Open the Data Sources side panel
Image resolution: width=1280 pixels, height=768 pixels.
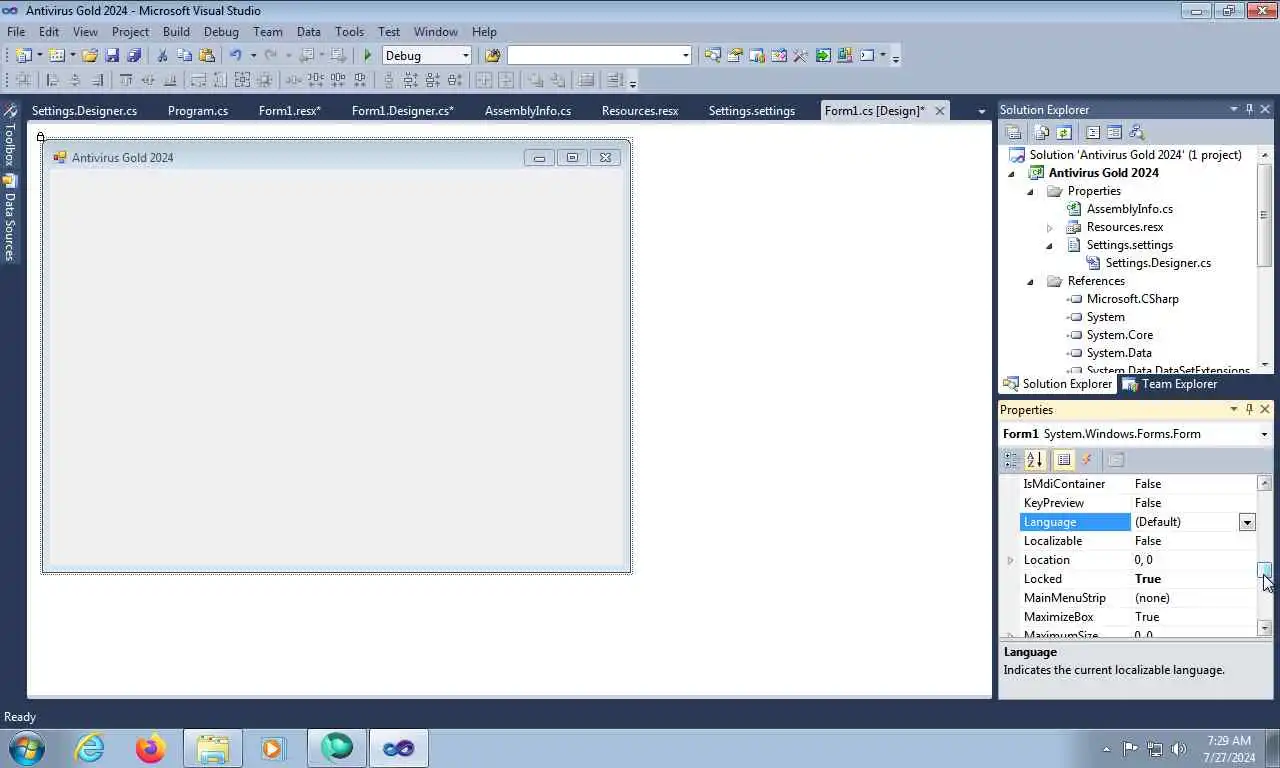[x=9, y=218]
